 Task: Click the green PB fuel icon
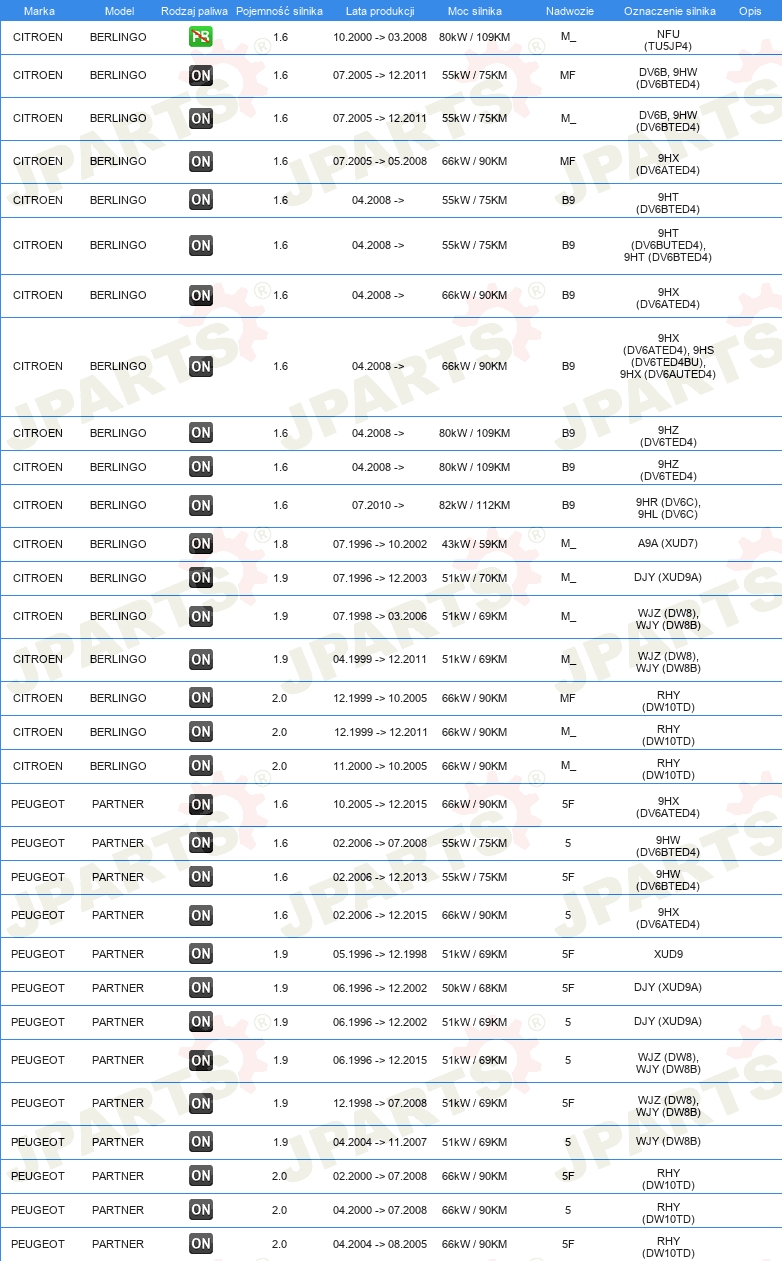point(201,37)
